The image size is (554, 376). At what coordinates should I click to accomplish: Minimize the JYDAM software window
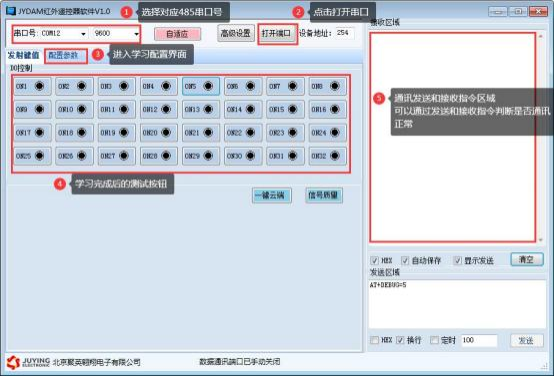point(498,11)
